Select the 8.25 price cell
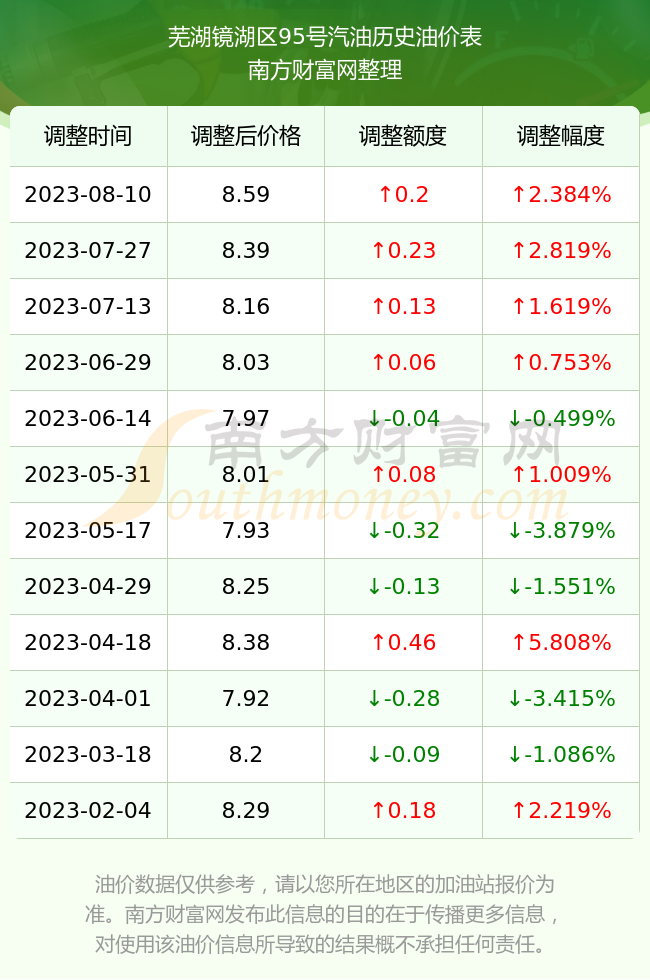650x980 pixels. coord(246,586)
